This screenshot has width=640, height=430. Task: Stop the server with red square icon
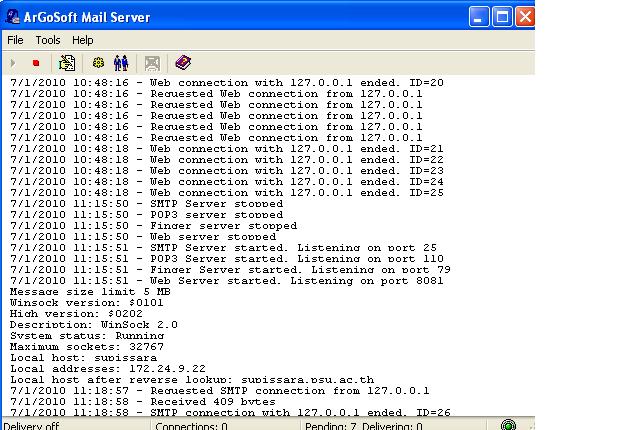pyautogui.click(x=36, y=63)
